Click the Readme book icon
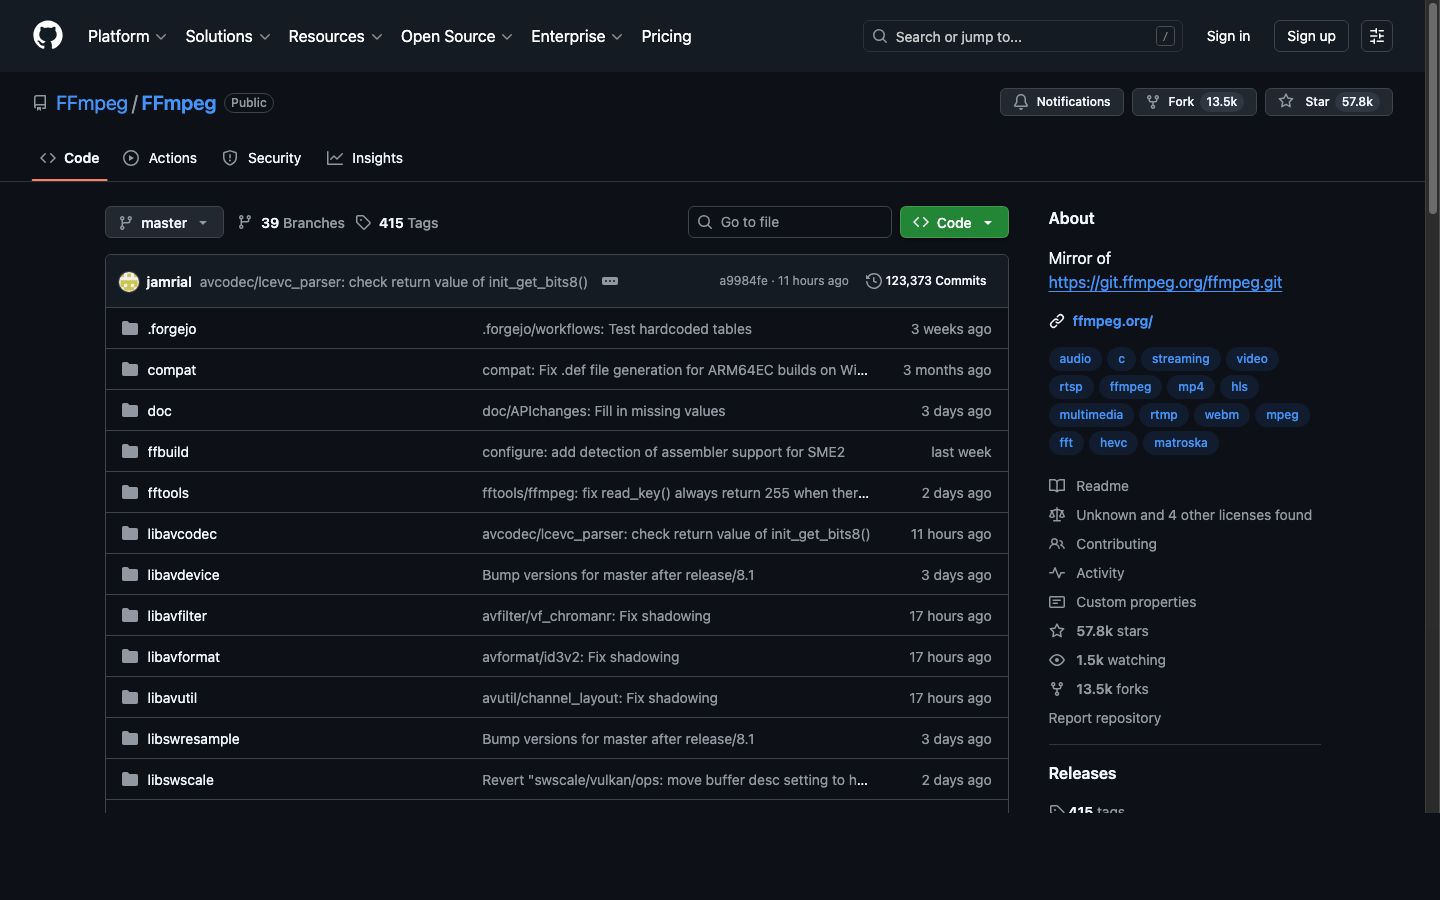1440x900 pixels. point(1056,485)
